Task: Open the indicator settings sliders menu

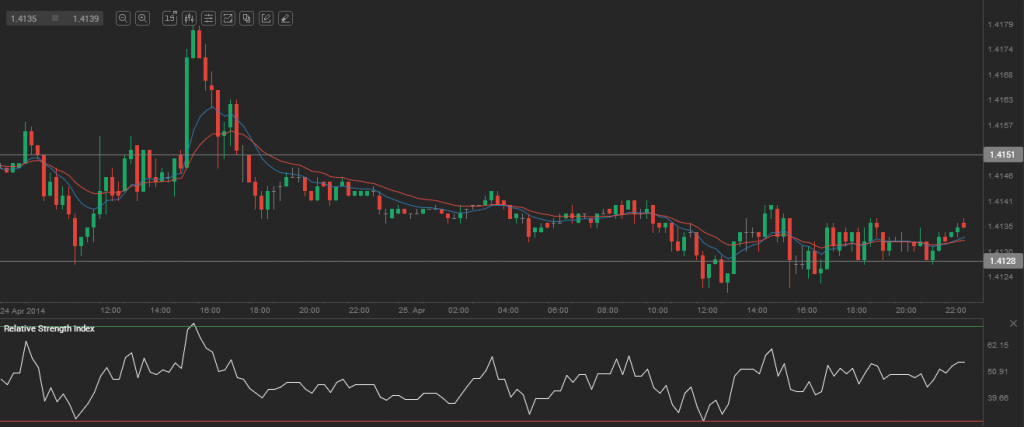Action: coord(208,18)
